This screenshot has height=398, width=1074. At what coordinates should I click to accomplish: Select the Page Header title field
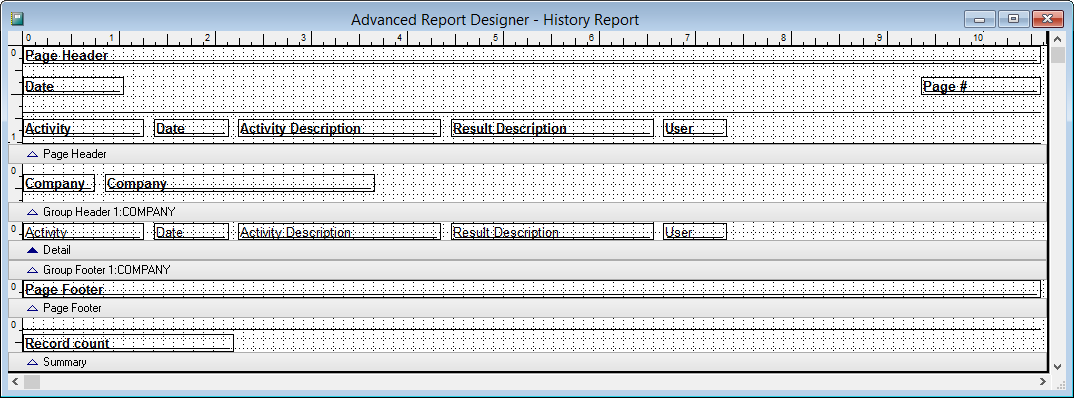[532, 55]
